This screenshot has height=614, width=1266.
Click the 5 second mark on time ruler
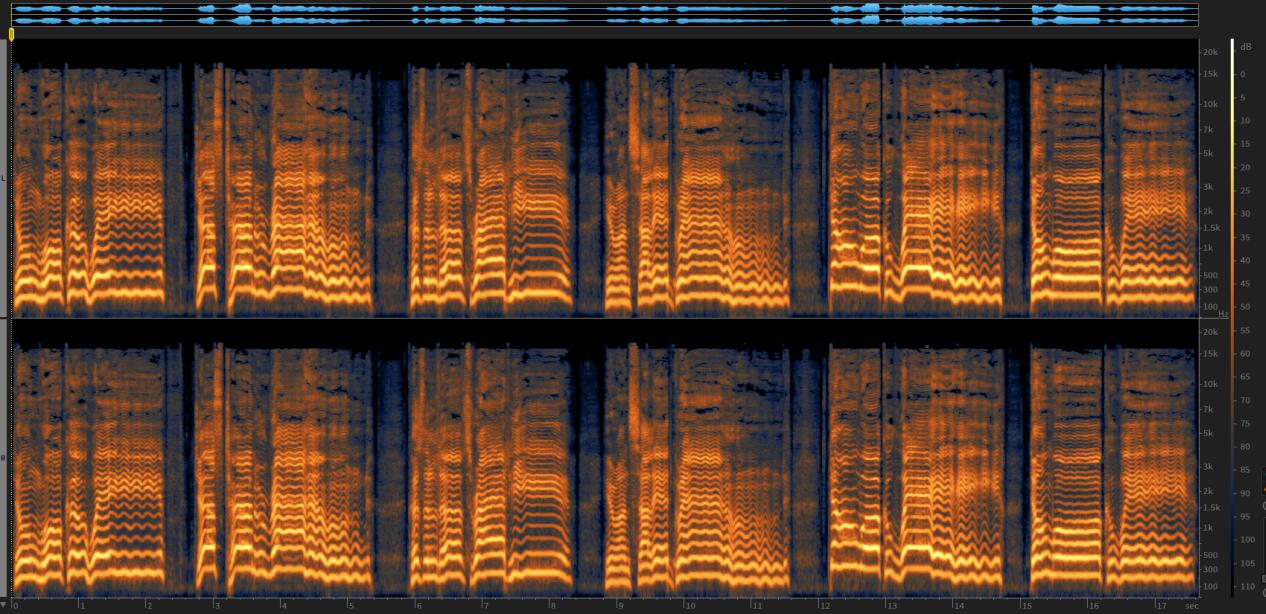pyautogui.click(x=351, y=606)
